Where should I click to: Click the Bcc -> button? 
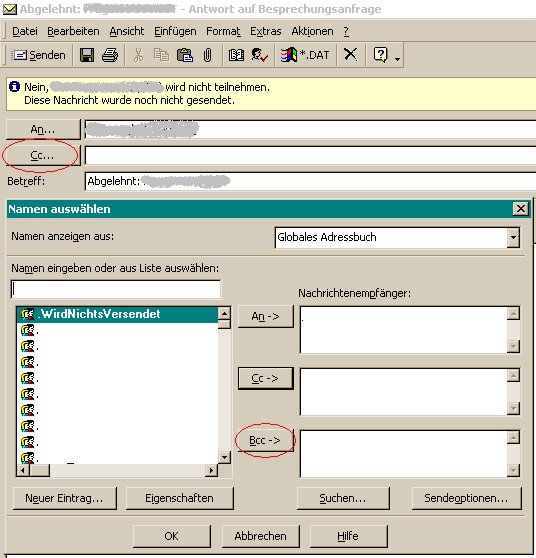(x=265, y=441)
